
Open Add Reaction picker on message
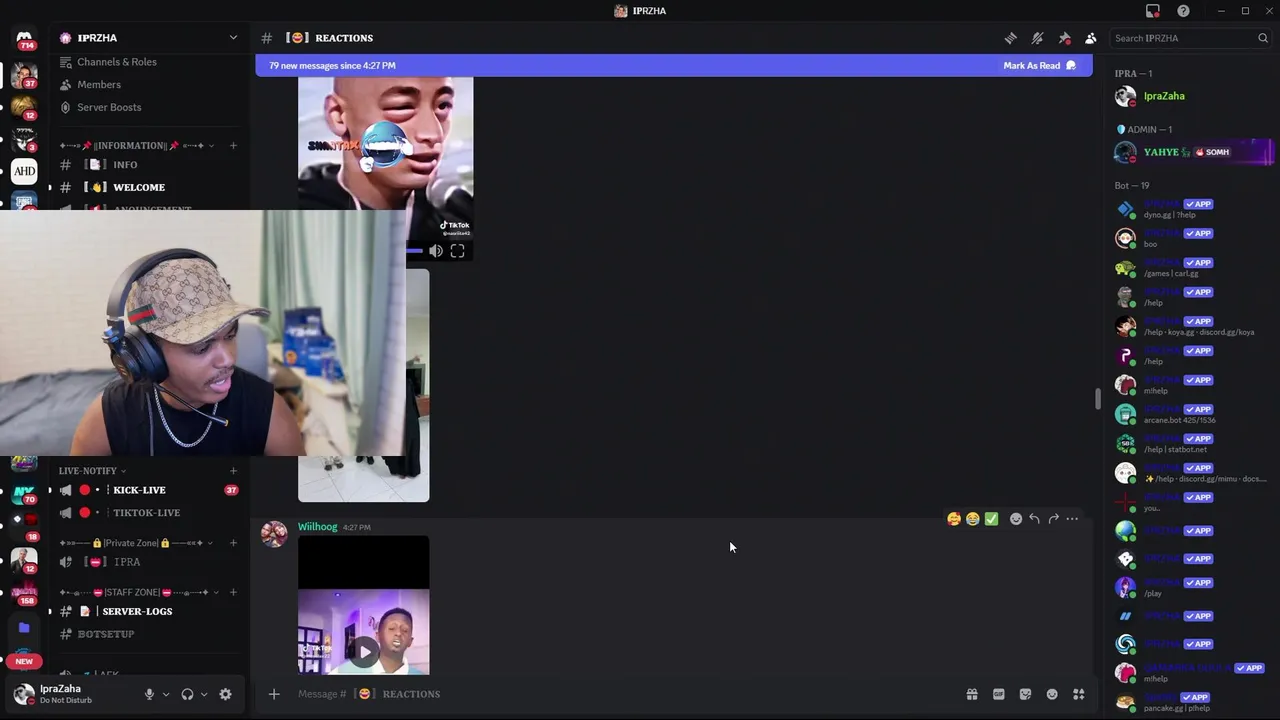click(x=1015, y=519)
